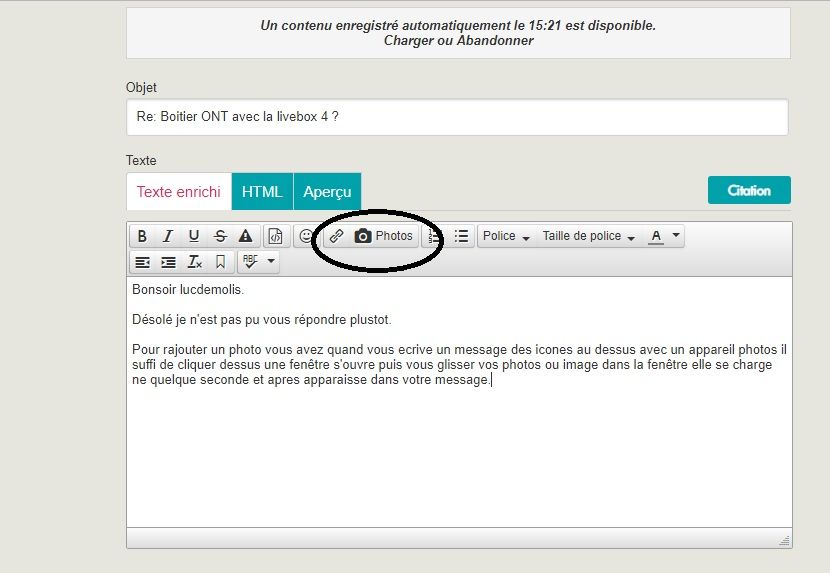Run the ABC spell checker
This screenshot has height=573, width=830.
tap(250, 262)
